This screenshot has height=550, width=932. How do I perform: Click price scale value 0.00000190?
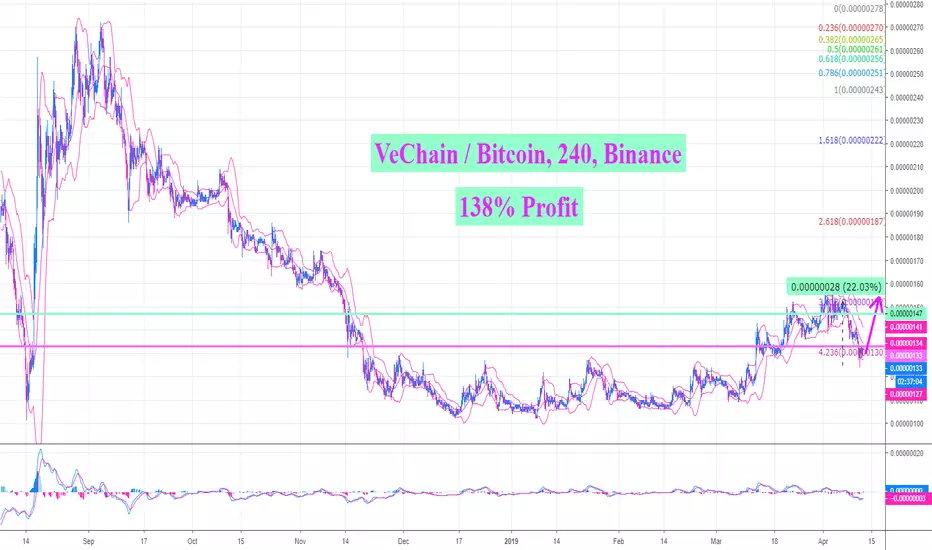[x=907, y=214]
